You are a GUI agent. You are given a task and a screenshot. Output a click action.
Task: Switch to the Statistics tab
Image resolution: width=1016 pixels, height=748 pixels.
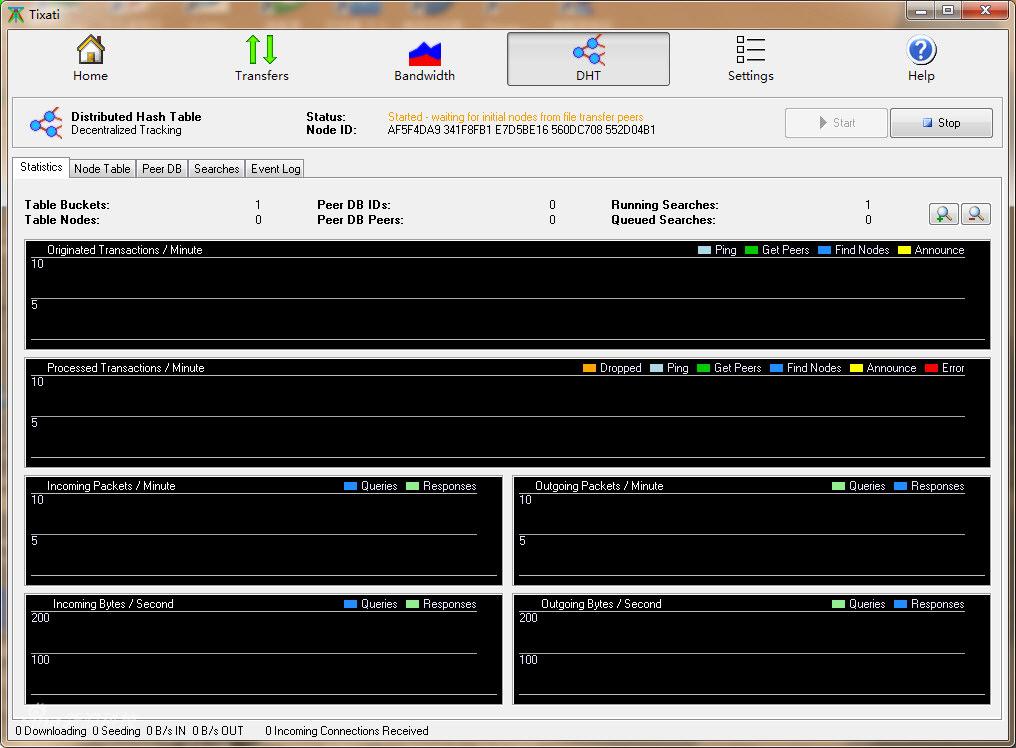point(41,167)
